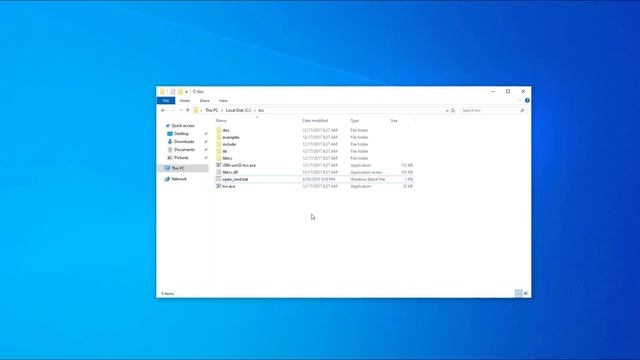Go up one folder level

[x=188, y=110]
